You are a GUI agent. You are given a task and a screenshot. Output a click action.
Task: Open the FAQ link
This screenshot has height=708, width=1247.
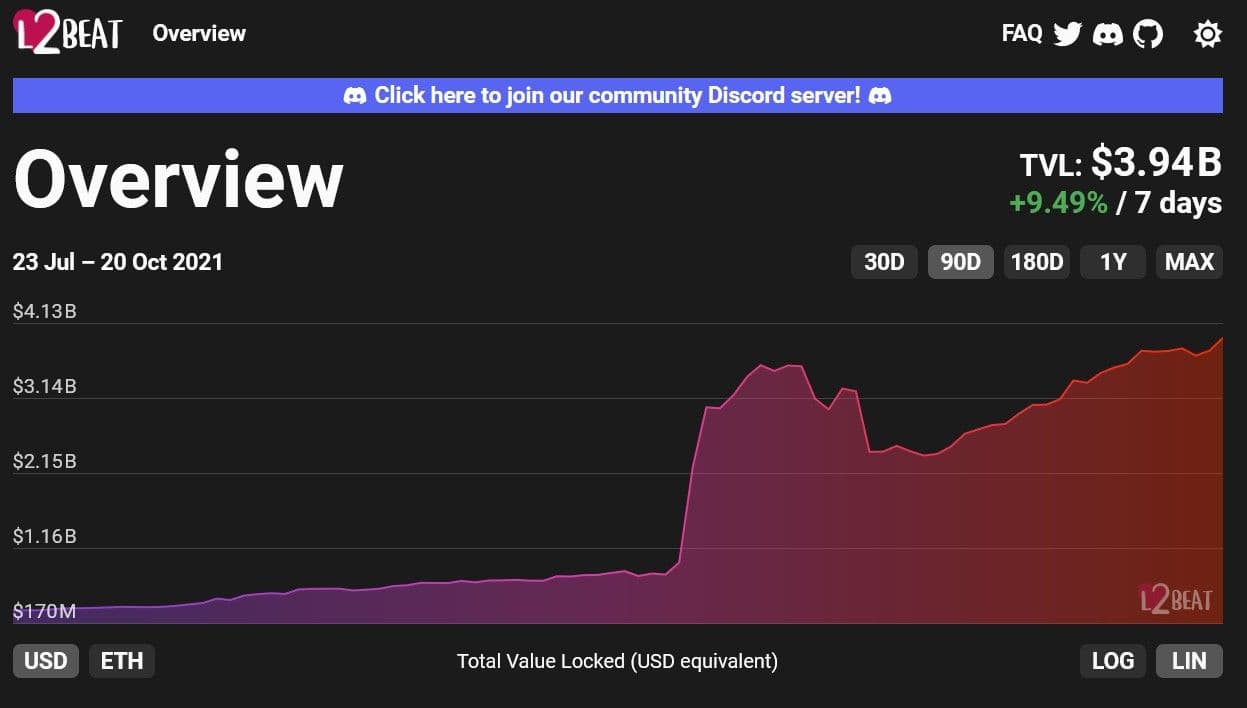(1022, 34)
